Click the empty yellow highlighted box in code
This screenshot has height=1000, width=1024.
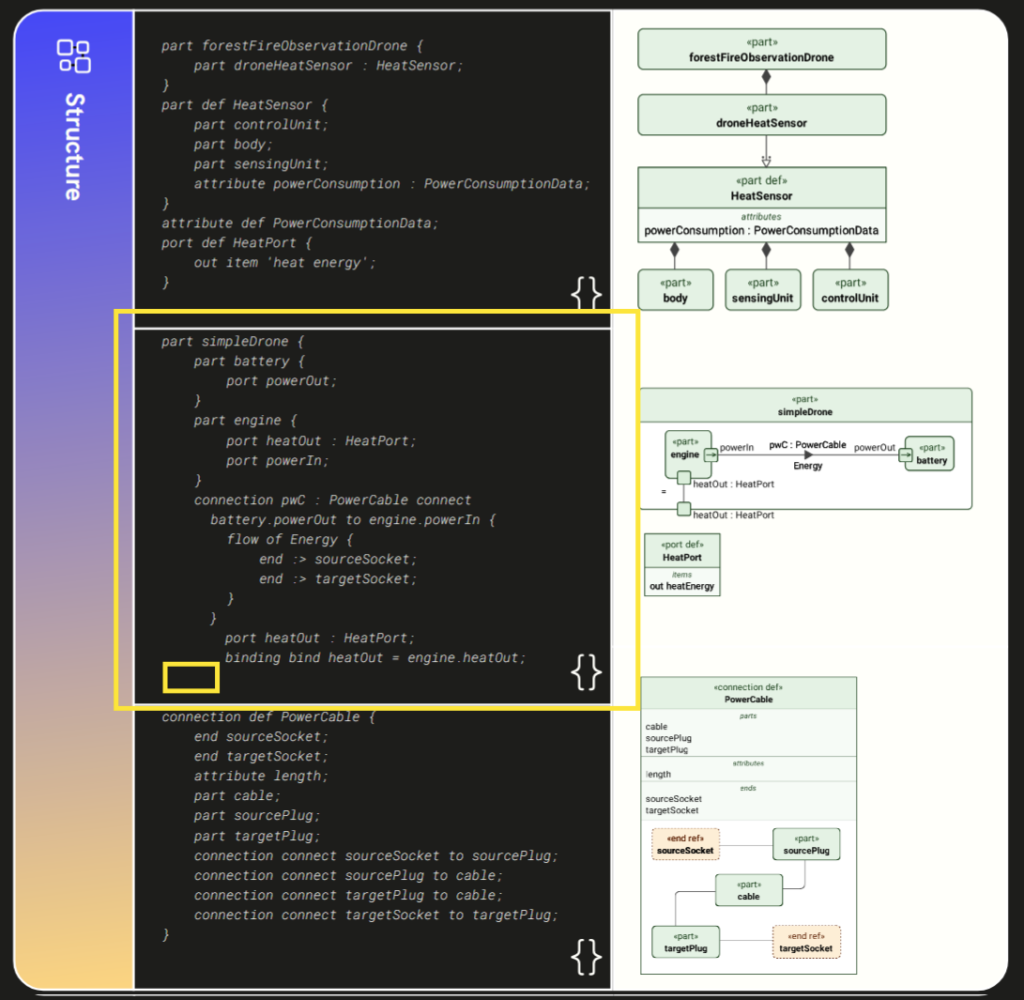coord(191,678)
